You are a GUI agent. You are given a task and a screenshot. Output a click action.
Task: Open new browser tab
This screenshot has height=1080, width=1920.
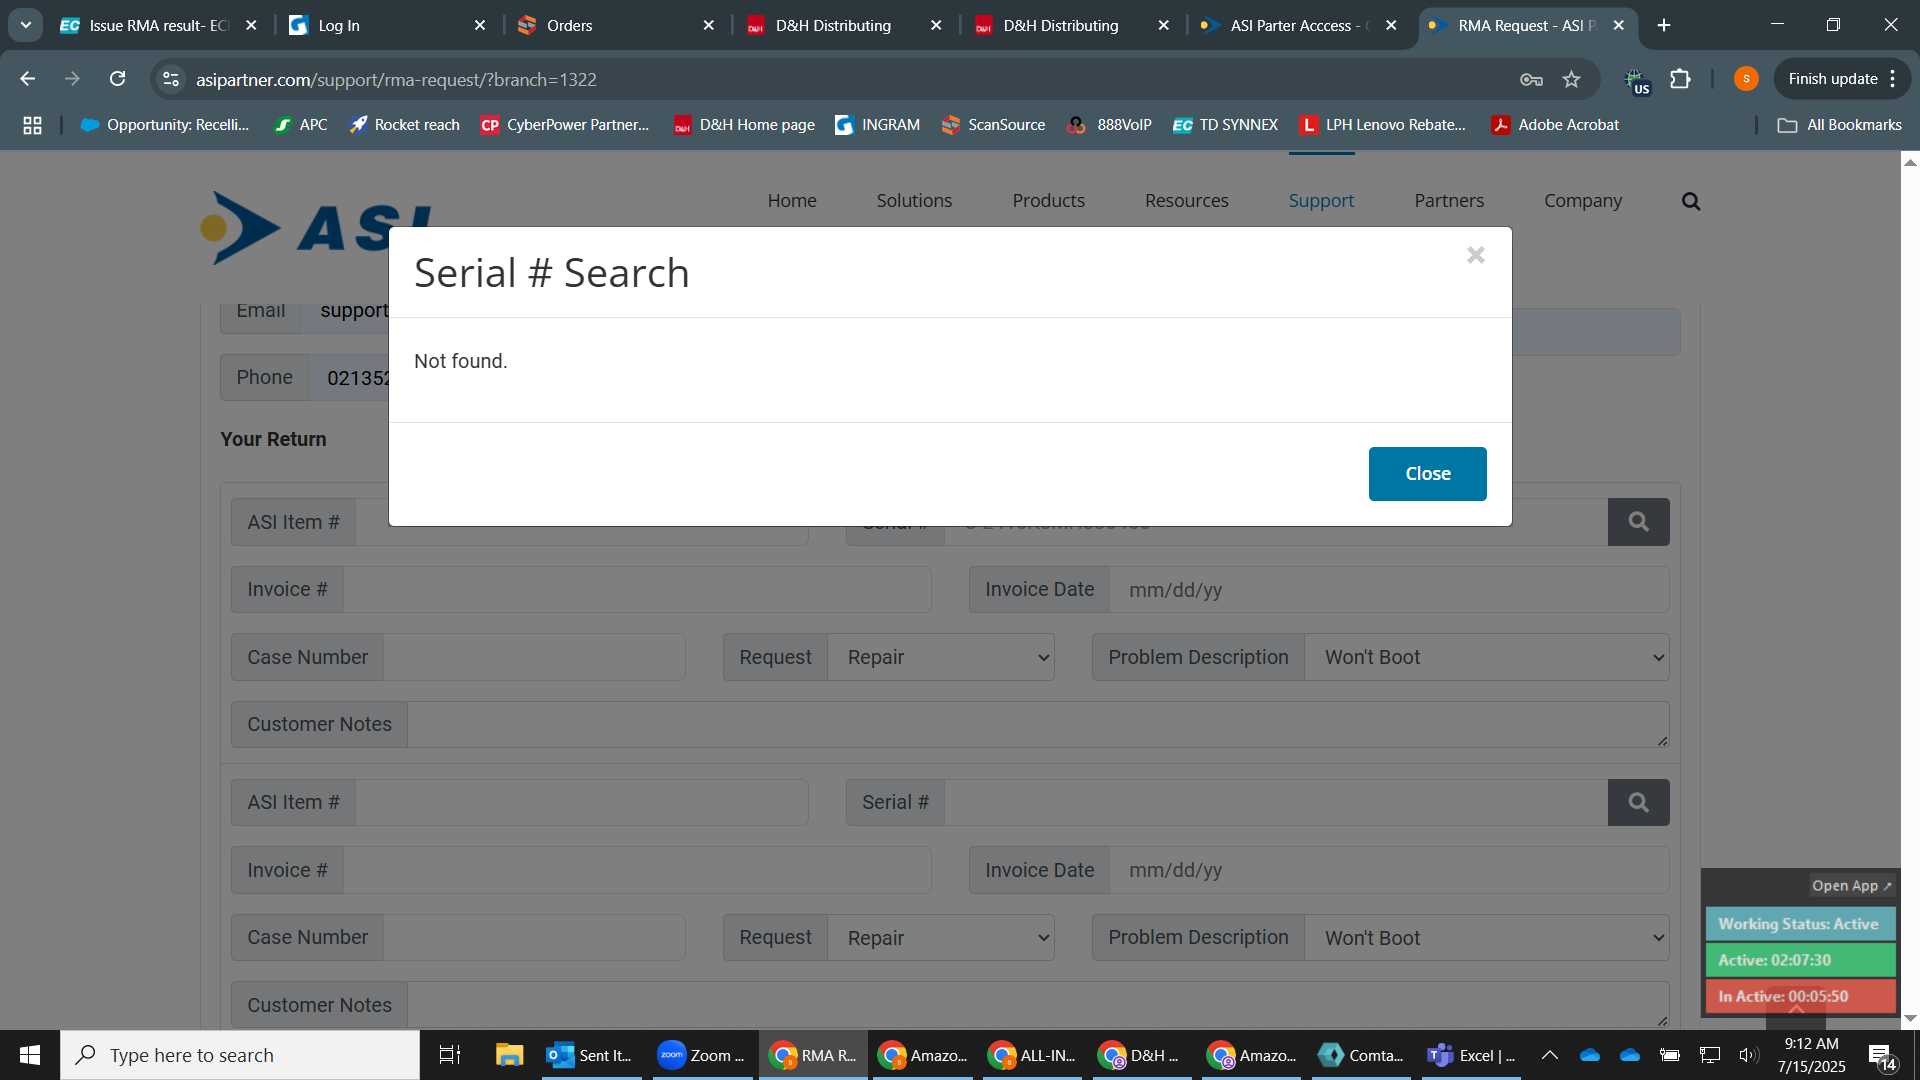(1664, 25)
